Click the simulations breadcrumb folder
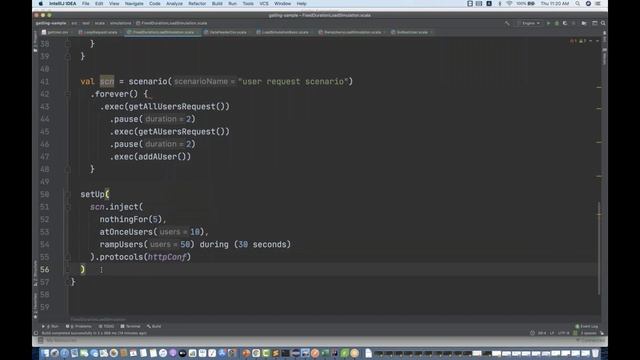Screen dimensions: 640x360 [120, 23]
